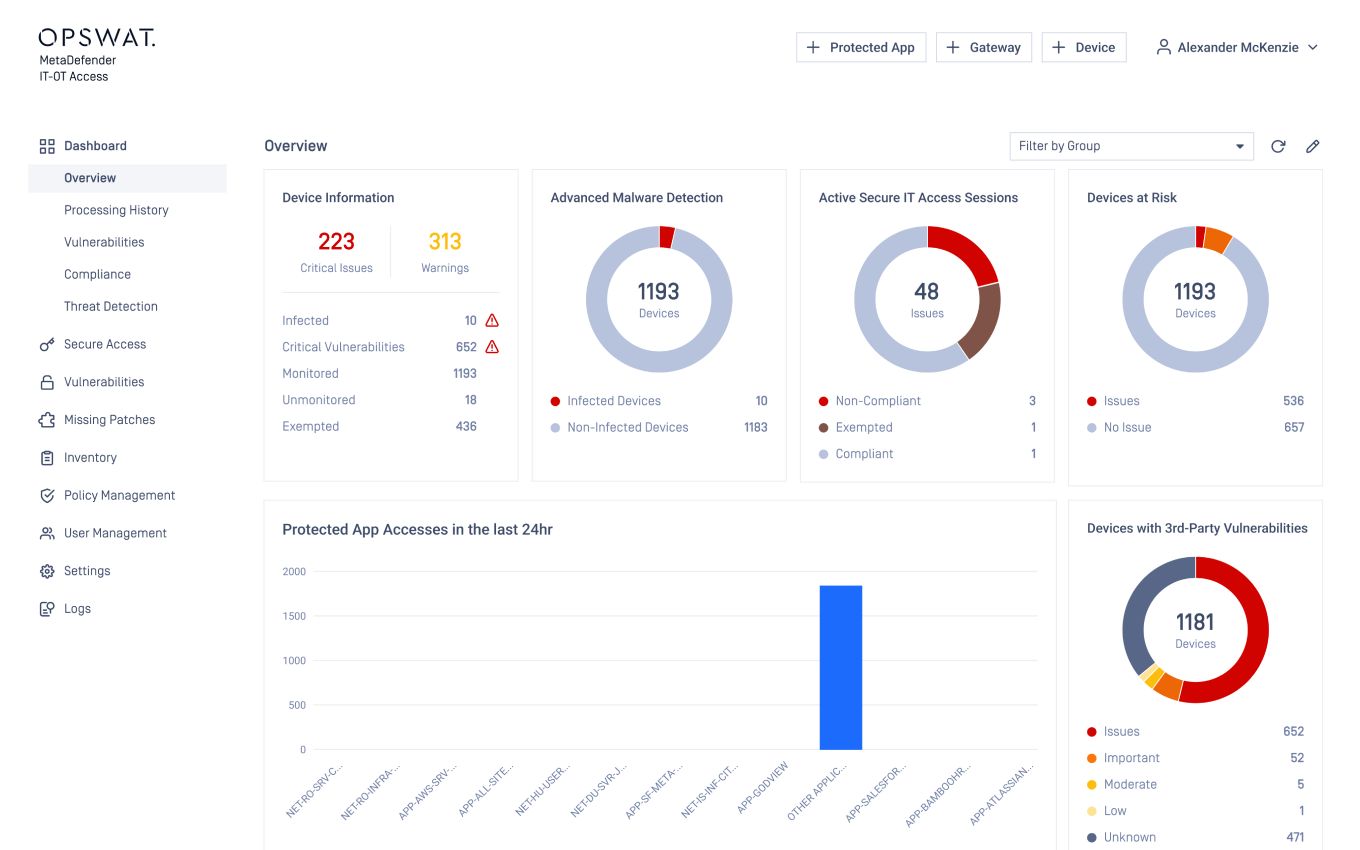Click the pencil edit dashboard icon

click(x=1313, y=146)
